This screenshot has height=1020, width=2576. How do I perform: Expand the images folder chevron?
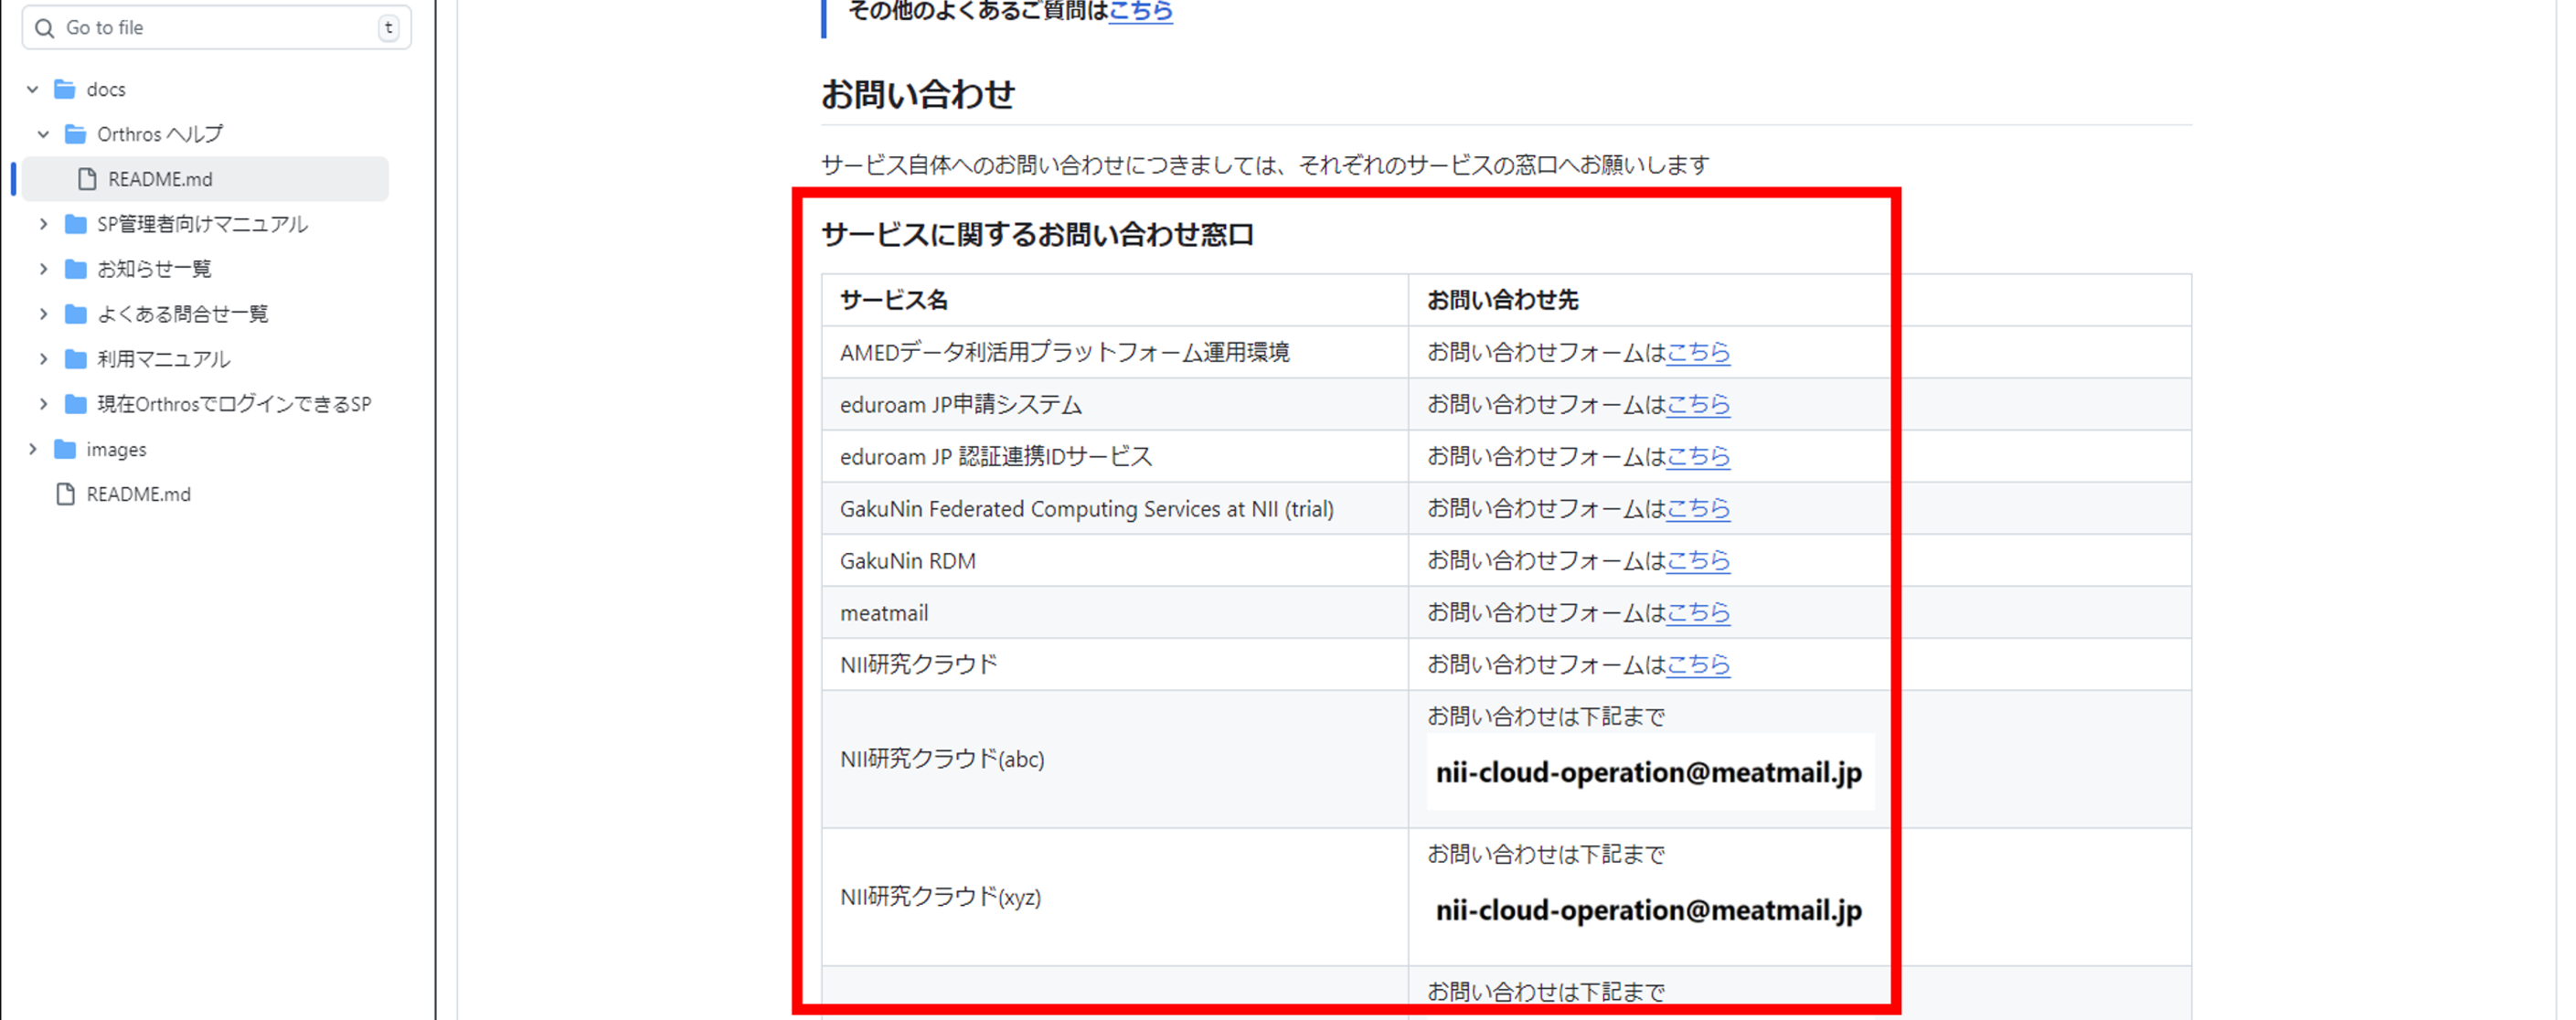point(33,449)
